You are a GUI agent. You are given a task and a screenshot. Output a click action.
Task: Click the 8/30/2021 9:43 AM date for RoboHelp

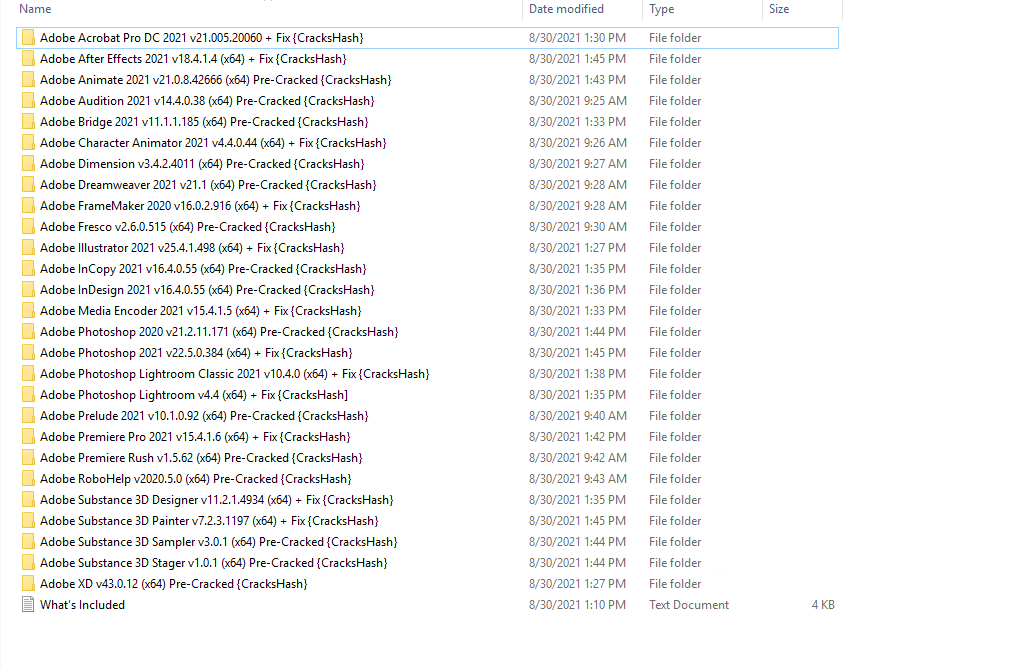tap(578, 479)
